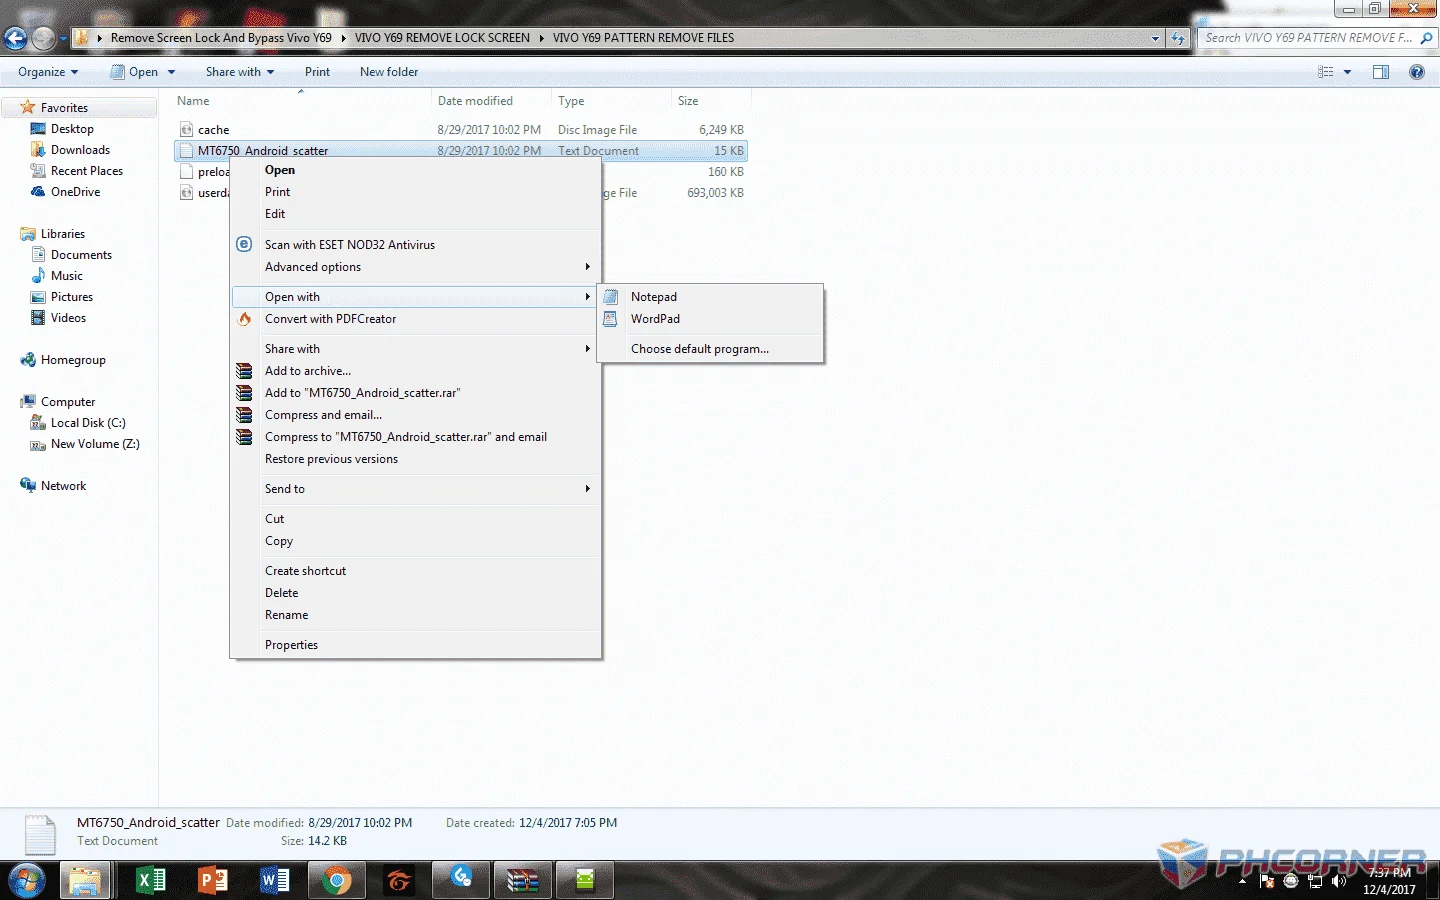Click the help question mark icon
Screen dimensions: 1440x900
click(x=1416, y=72)
